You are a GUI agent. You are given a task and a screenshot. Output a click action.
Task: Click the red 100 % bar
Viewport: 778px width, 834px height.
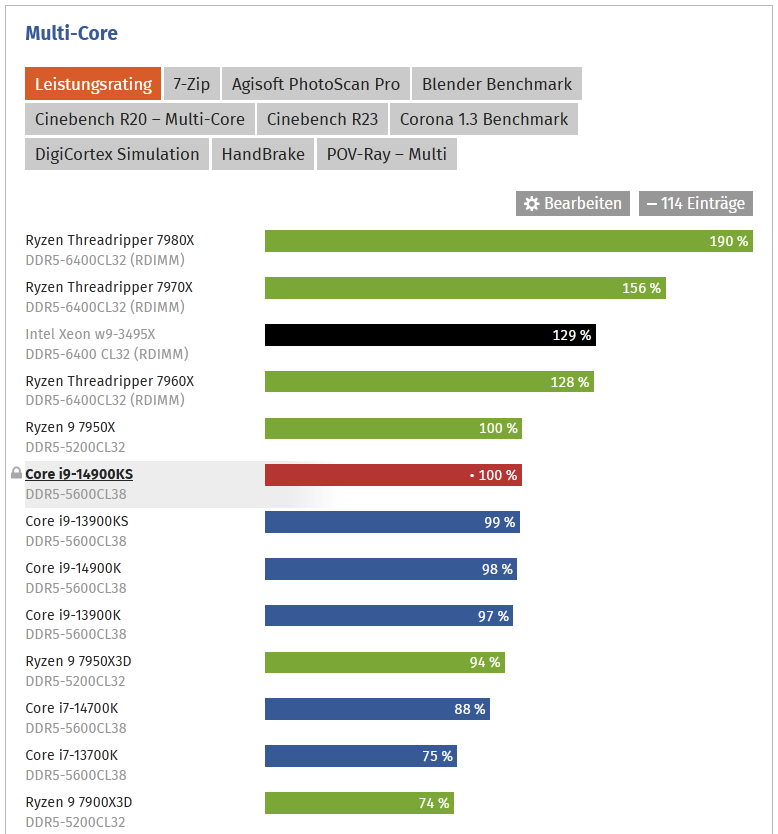coord(393,475)
